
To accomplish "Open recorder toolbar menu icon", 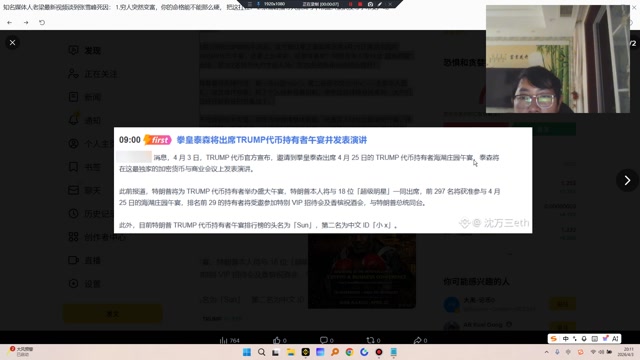I will 250,4.
